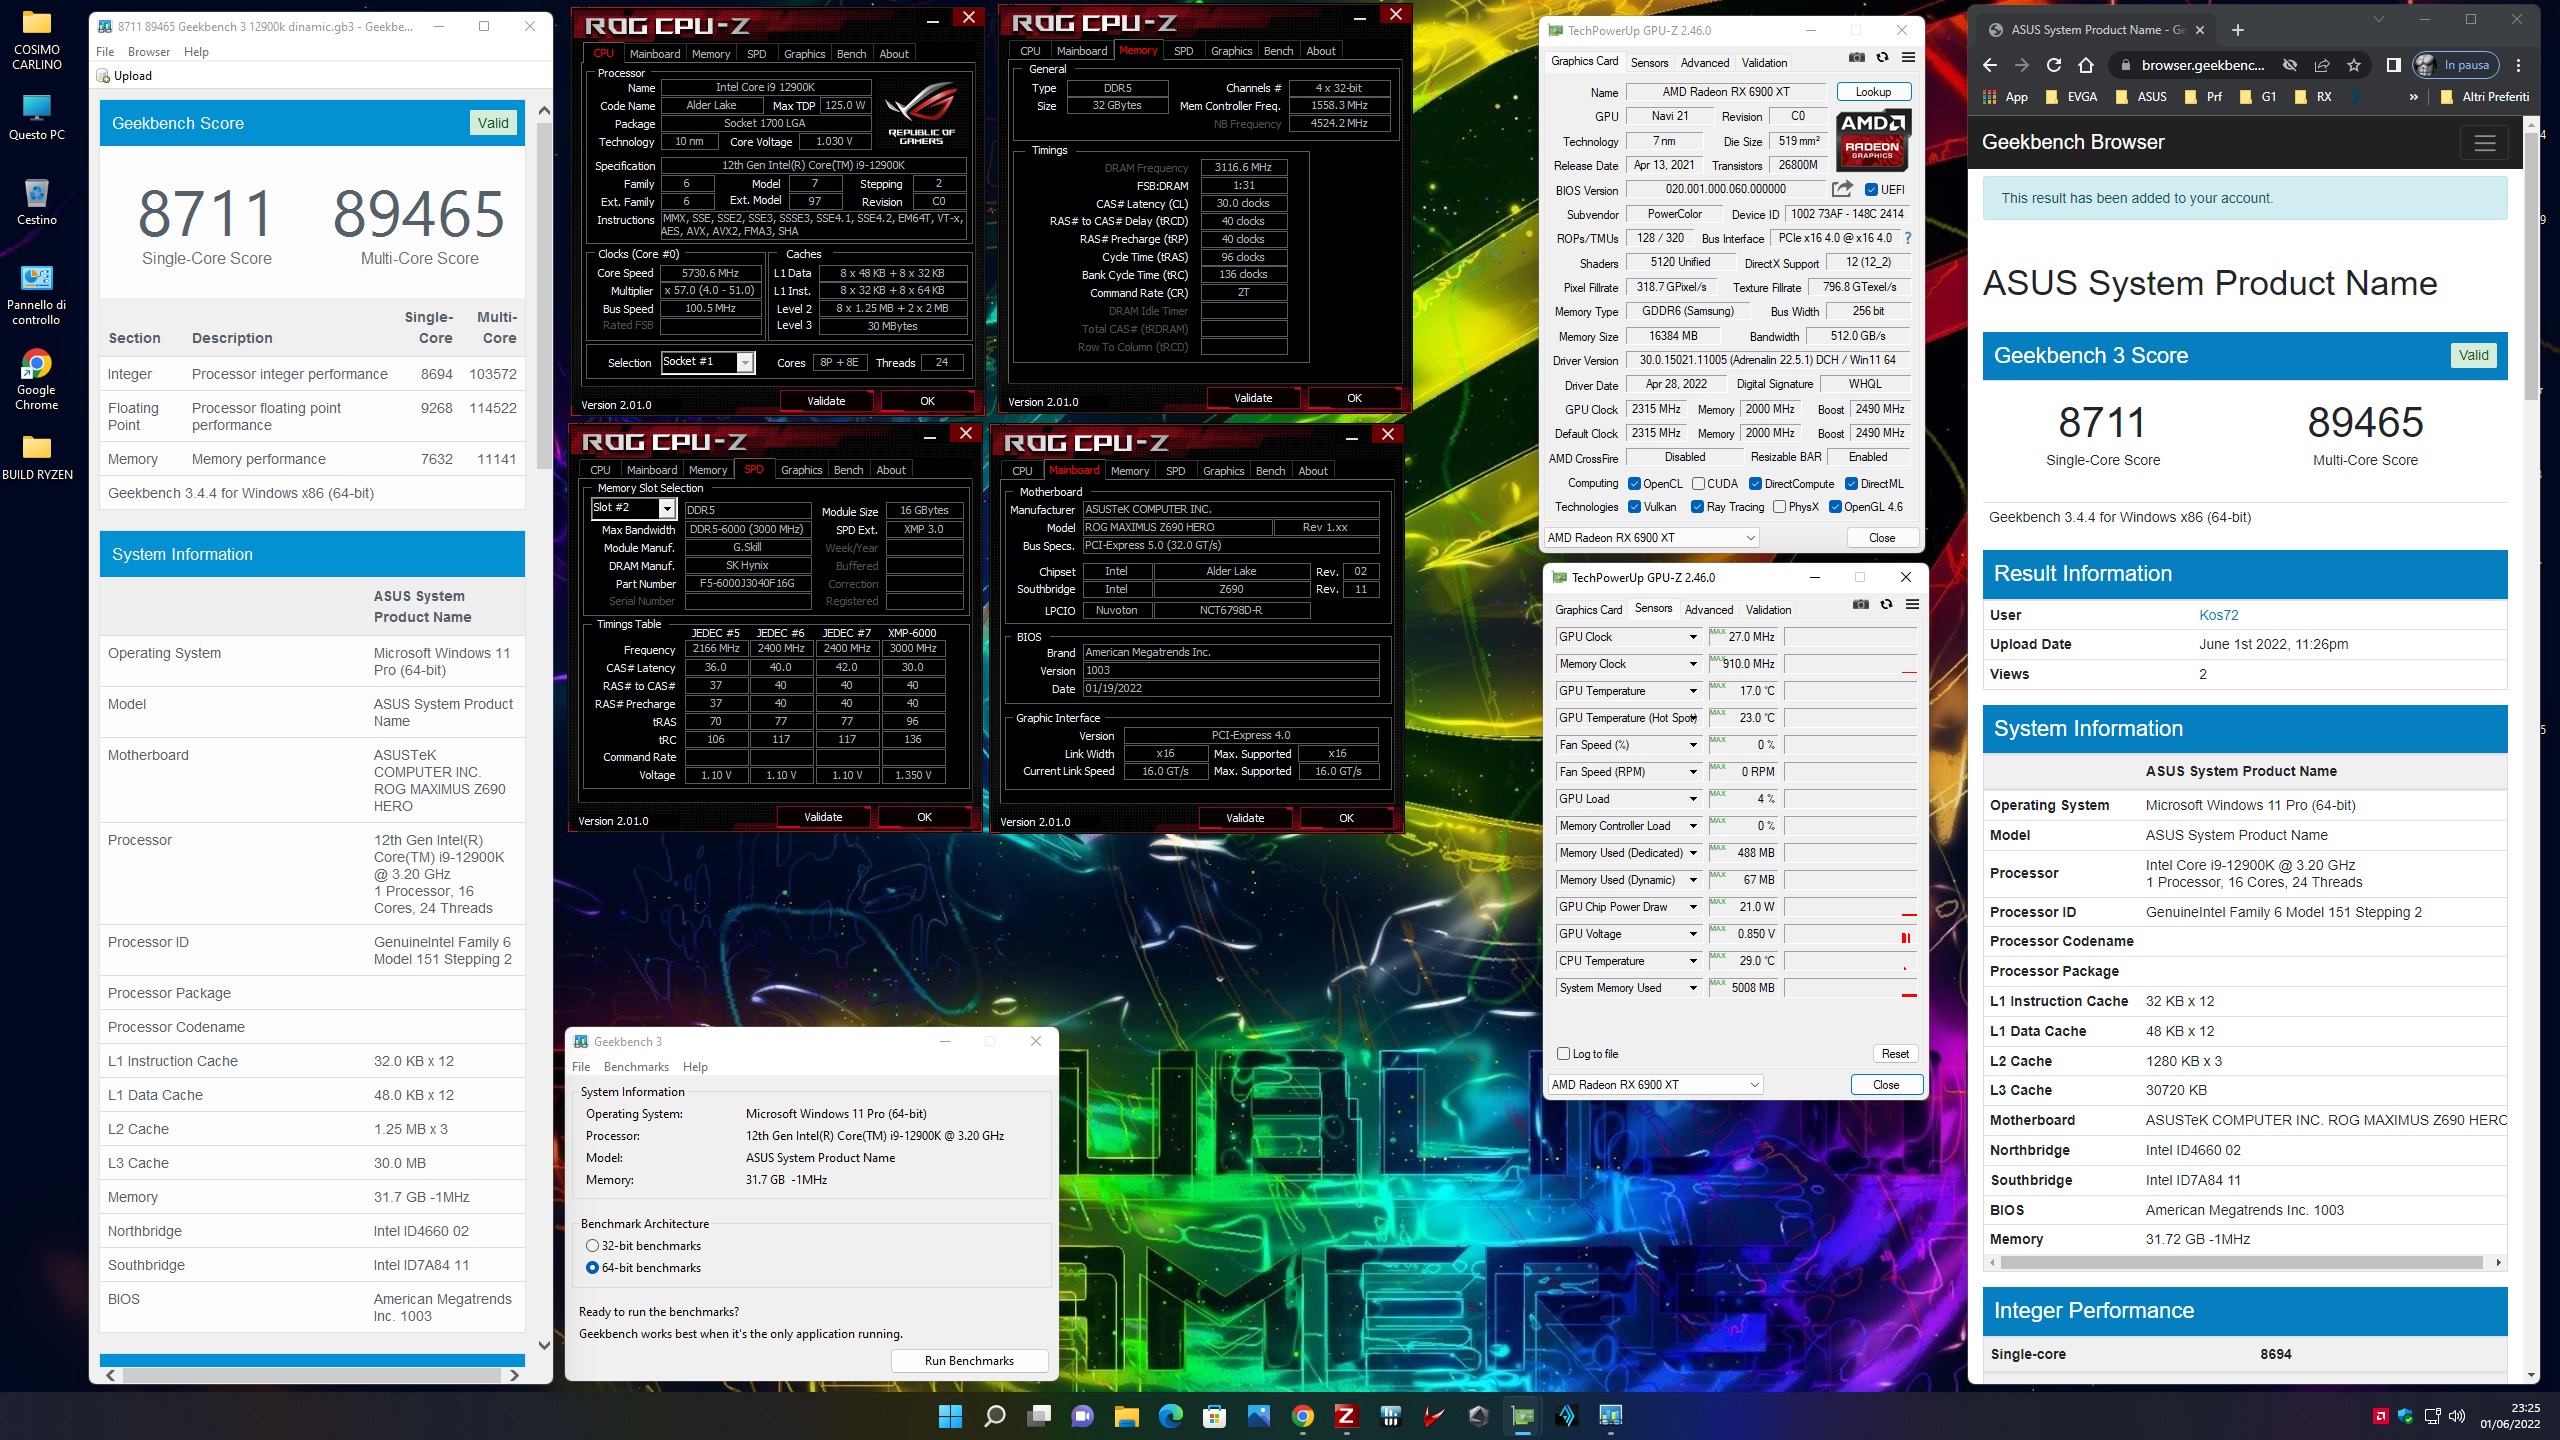Open File Explorer from the taskbar
Viewport: 2560px width, 1440px height.
tap(1127, 1416)
